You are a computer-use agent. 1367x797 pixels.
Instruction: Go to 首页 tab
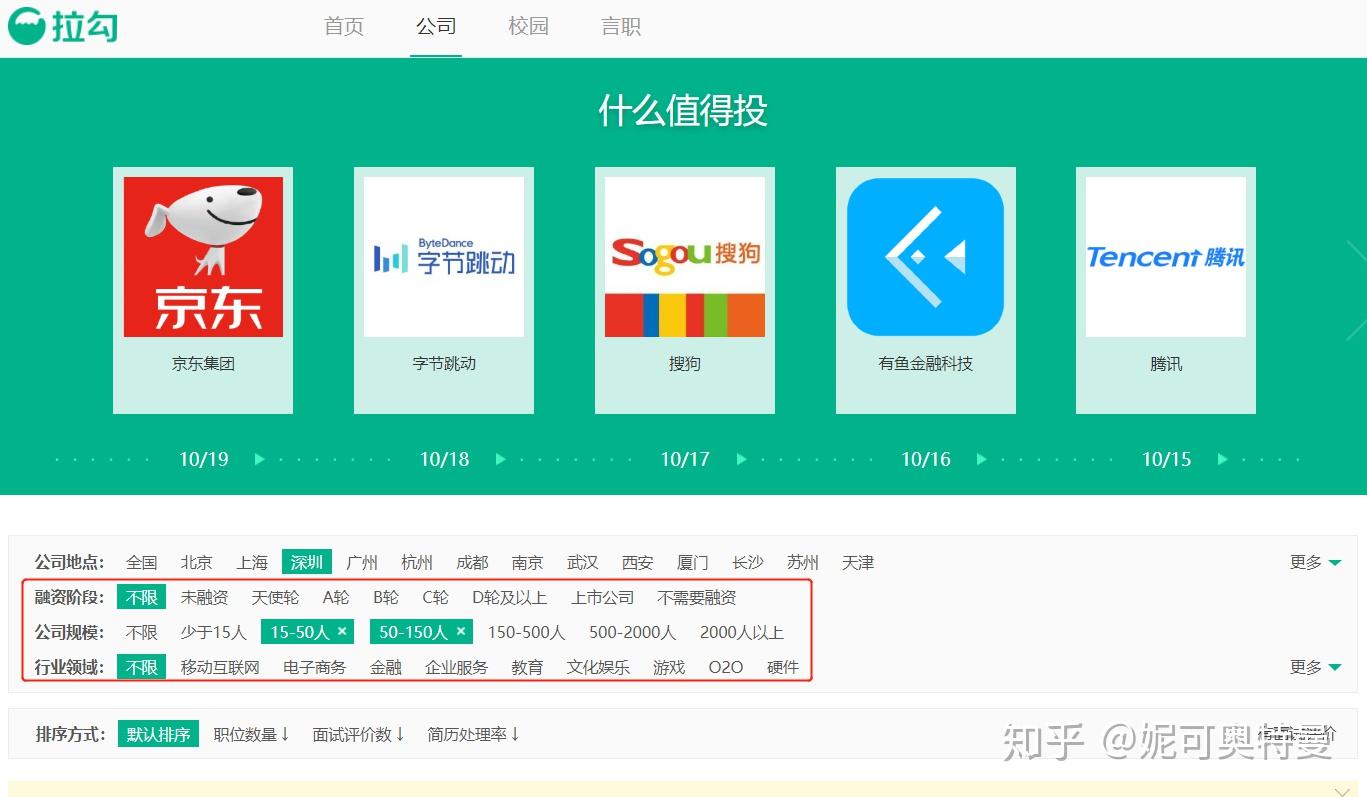point(344,27)
